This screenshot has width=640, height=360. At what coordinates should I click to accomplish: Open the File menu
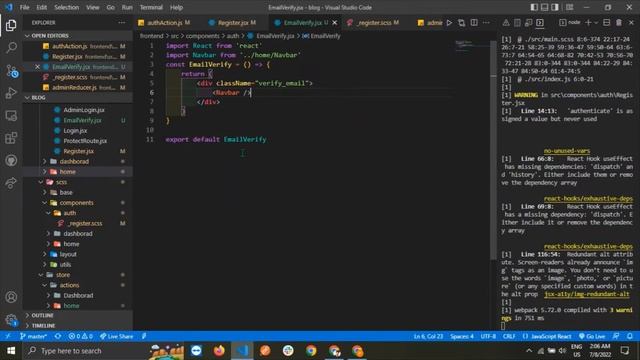point(24,7)
